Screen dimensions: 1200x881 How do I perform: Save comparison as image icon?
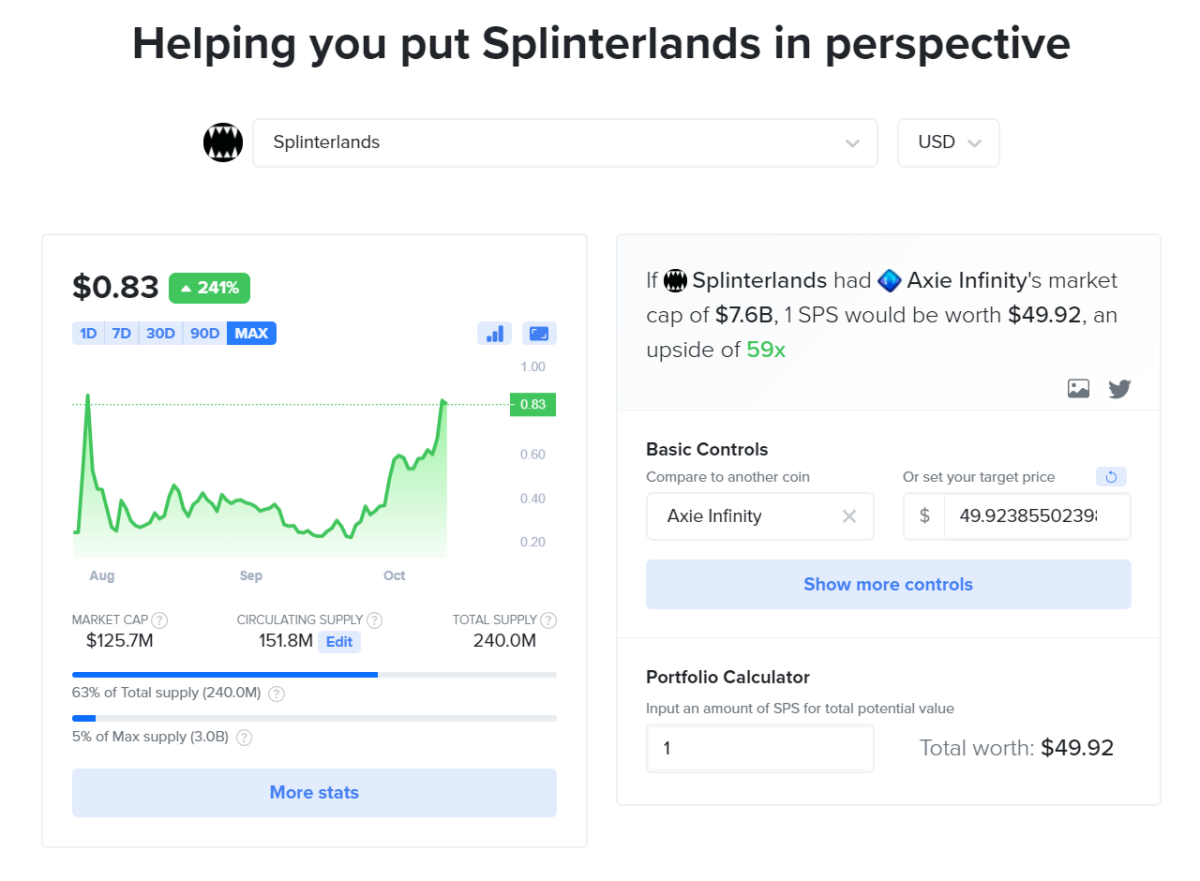tap(1078, 388)
